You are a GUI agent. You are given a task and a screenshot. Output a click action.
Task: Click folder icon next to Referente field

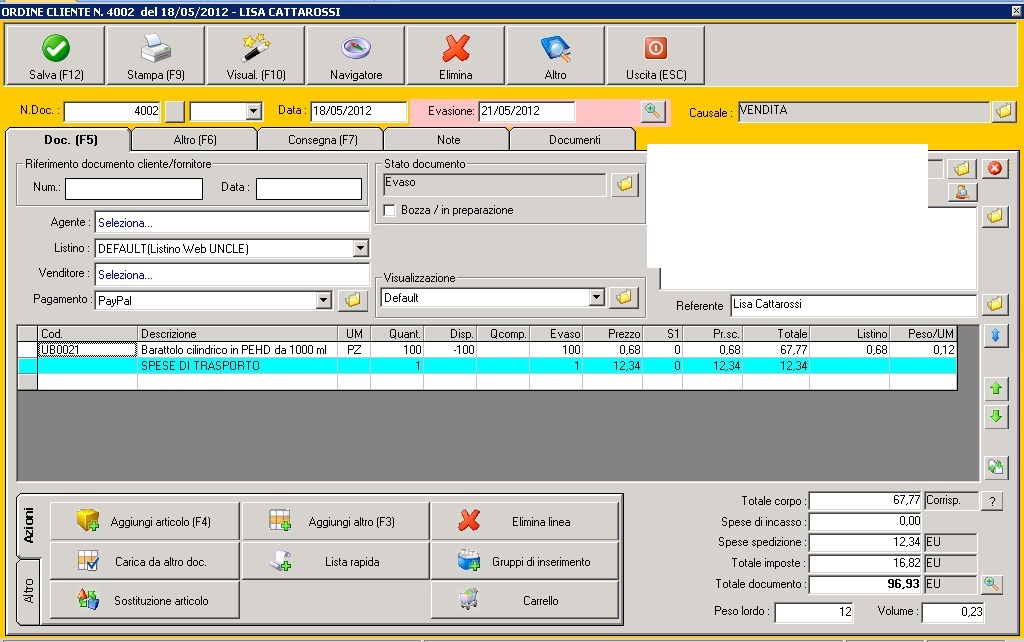pyautogui.click(x=995, y=304)
